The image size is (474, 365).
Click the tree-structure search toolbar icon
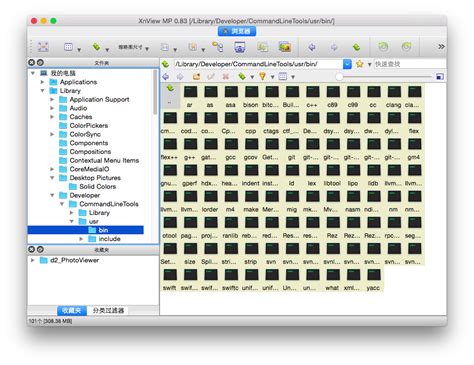(218, 47)
